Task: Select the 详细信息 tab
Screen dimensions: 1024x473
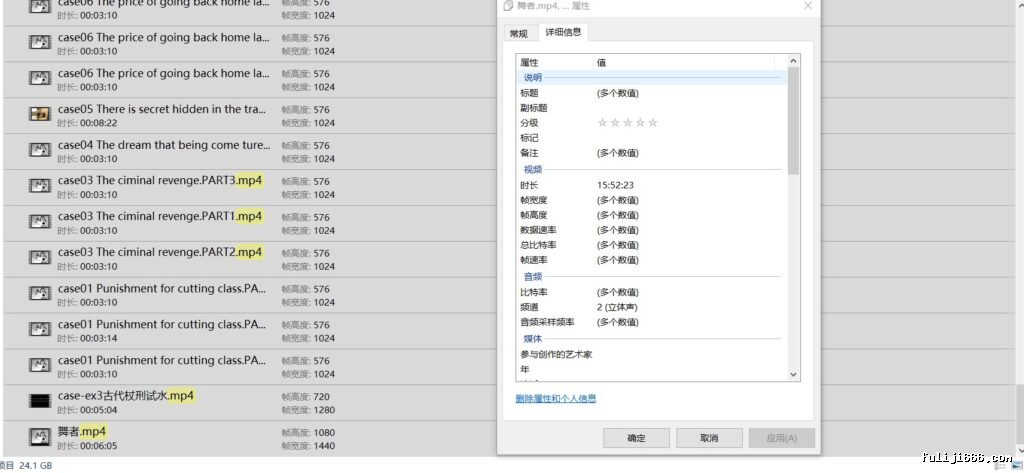Action: pyautogui.click(x=563, y=32)
